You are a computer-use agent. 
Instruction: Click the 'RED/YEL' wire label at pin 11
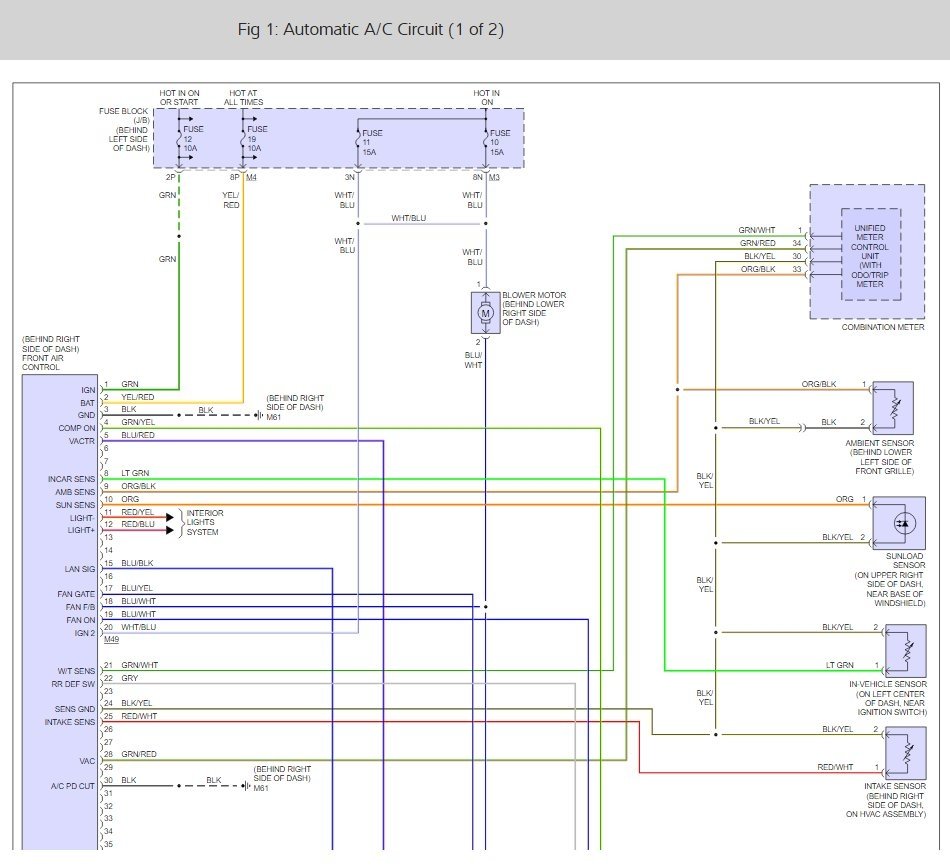click(138, 512)
